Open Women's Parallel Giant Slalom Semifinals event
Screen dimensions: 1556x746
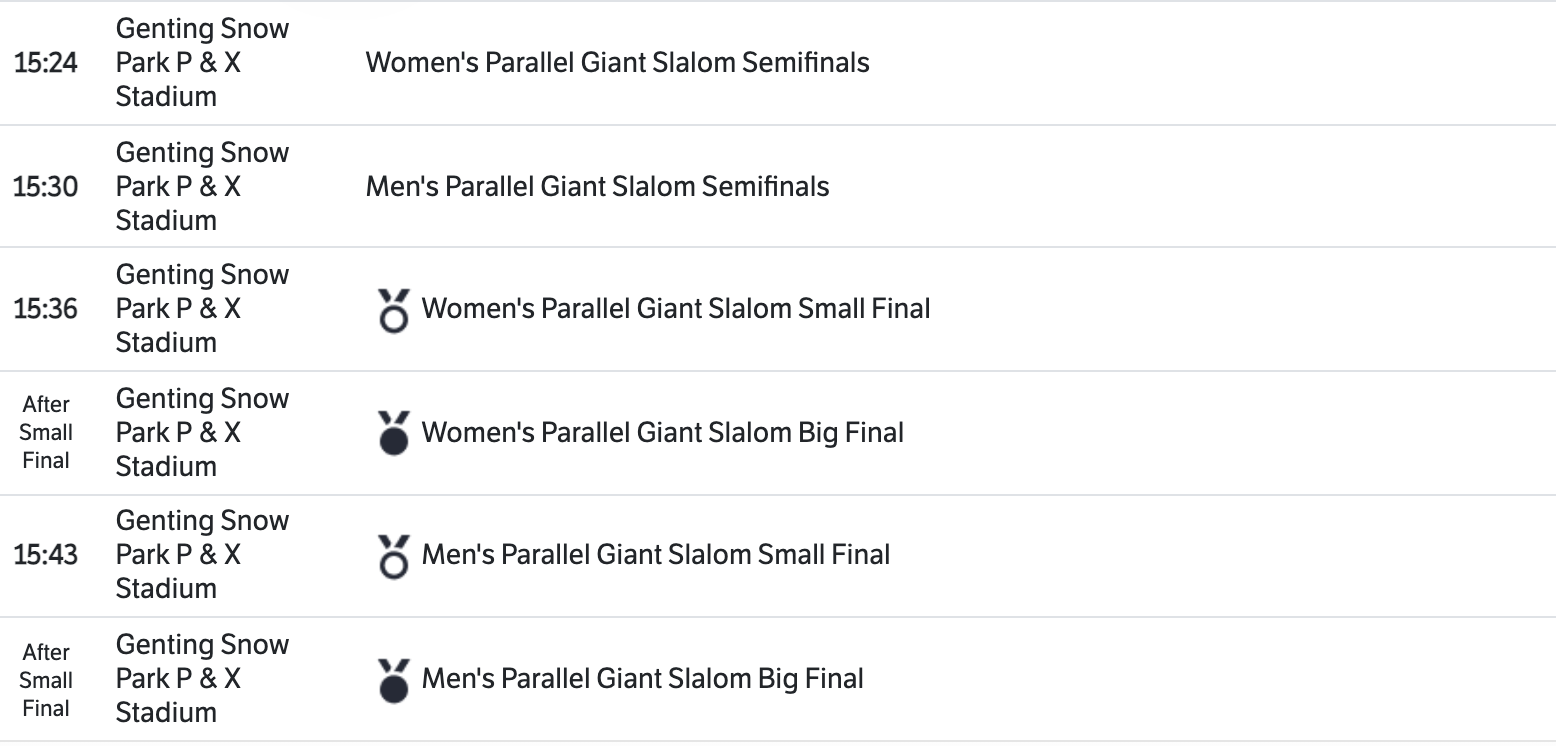(617, 63)
